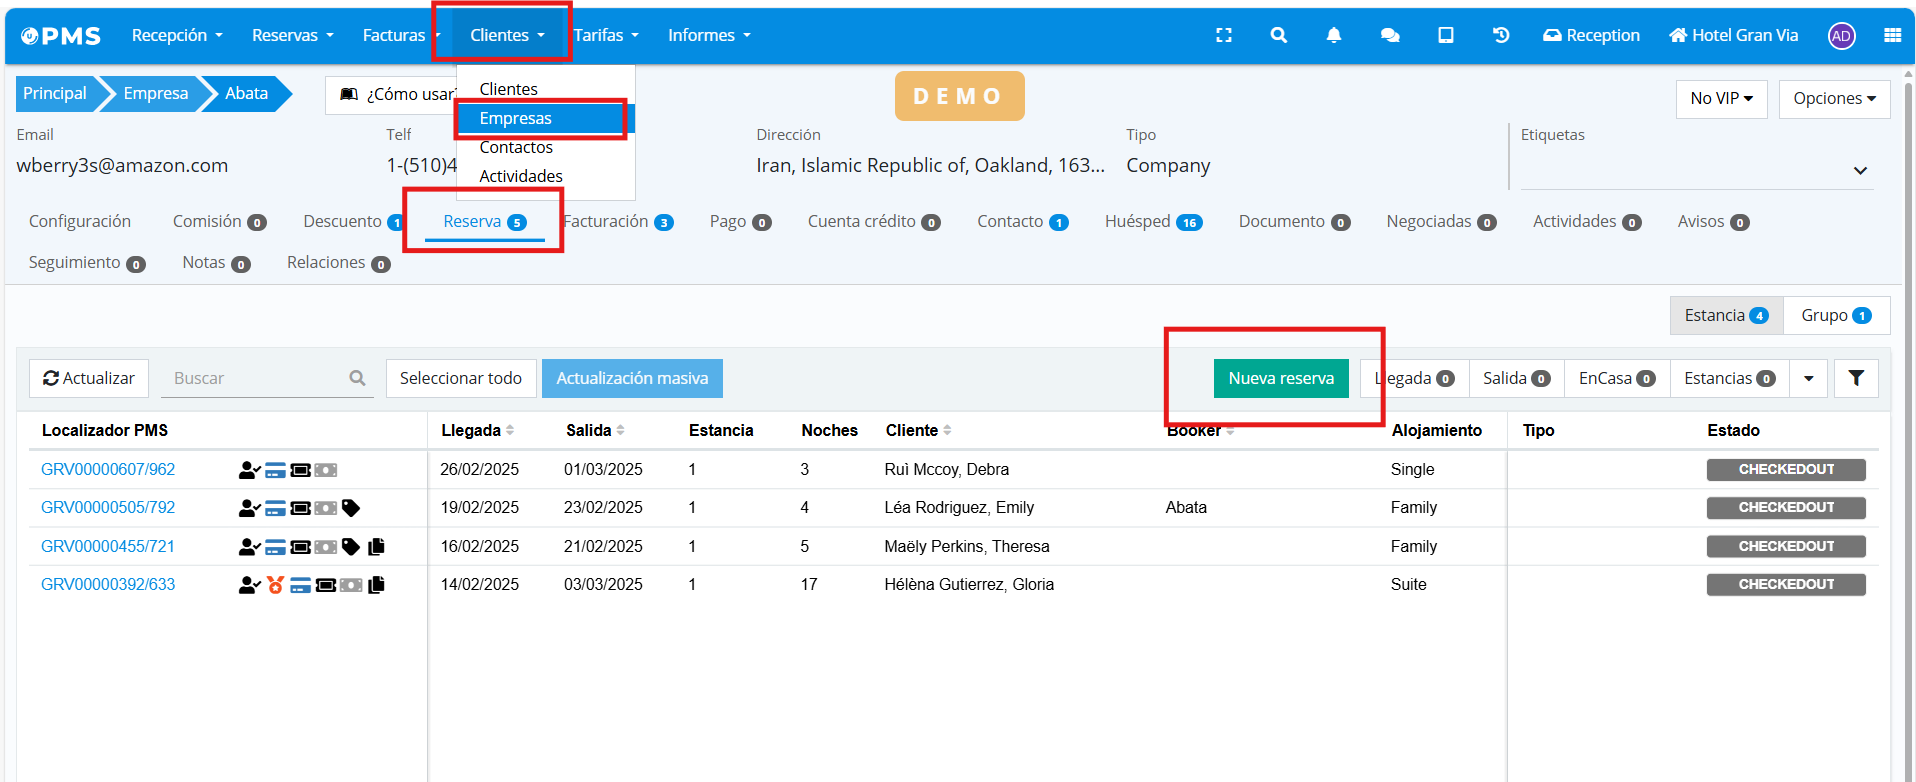Select Empresas from the Clientes menu
This screenshot has width=1916, height=782.
[516, 118]
